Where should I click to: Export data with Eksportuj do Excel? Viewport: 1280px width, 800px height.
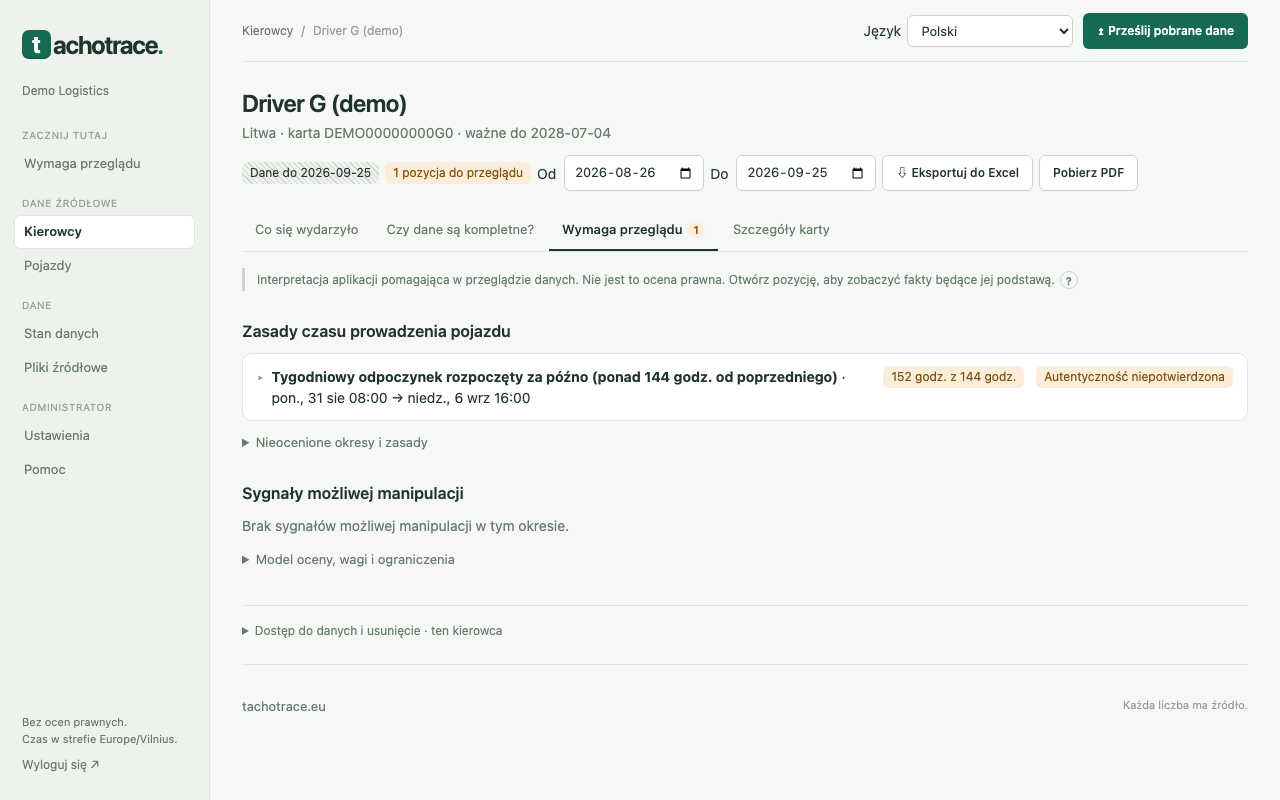(957, 173)
